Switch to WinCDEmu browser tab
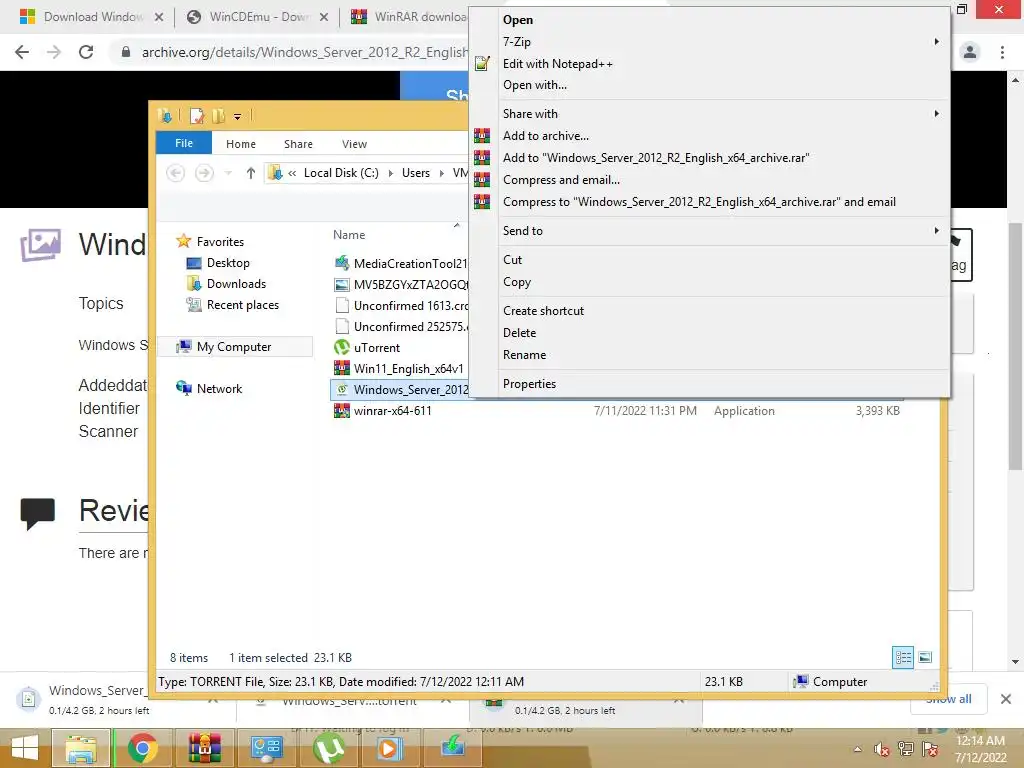 pyautogui.click(x=259, y=17)
